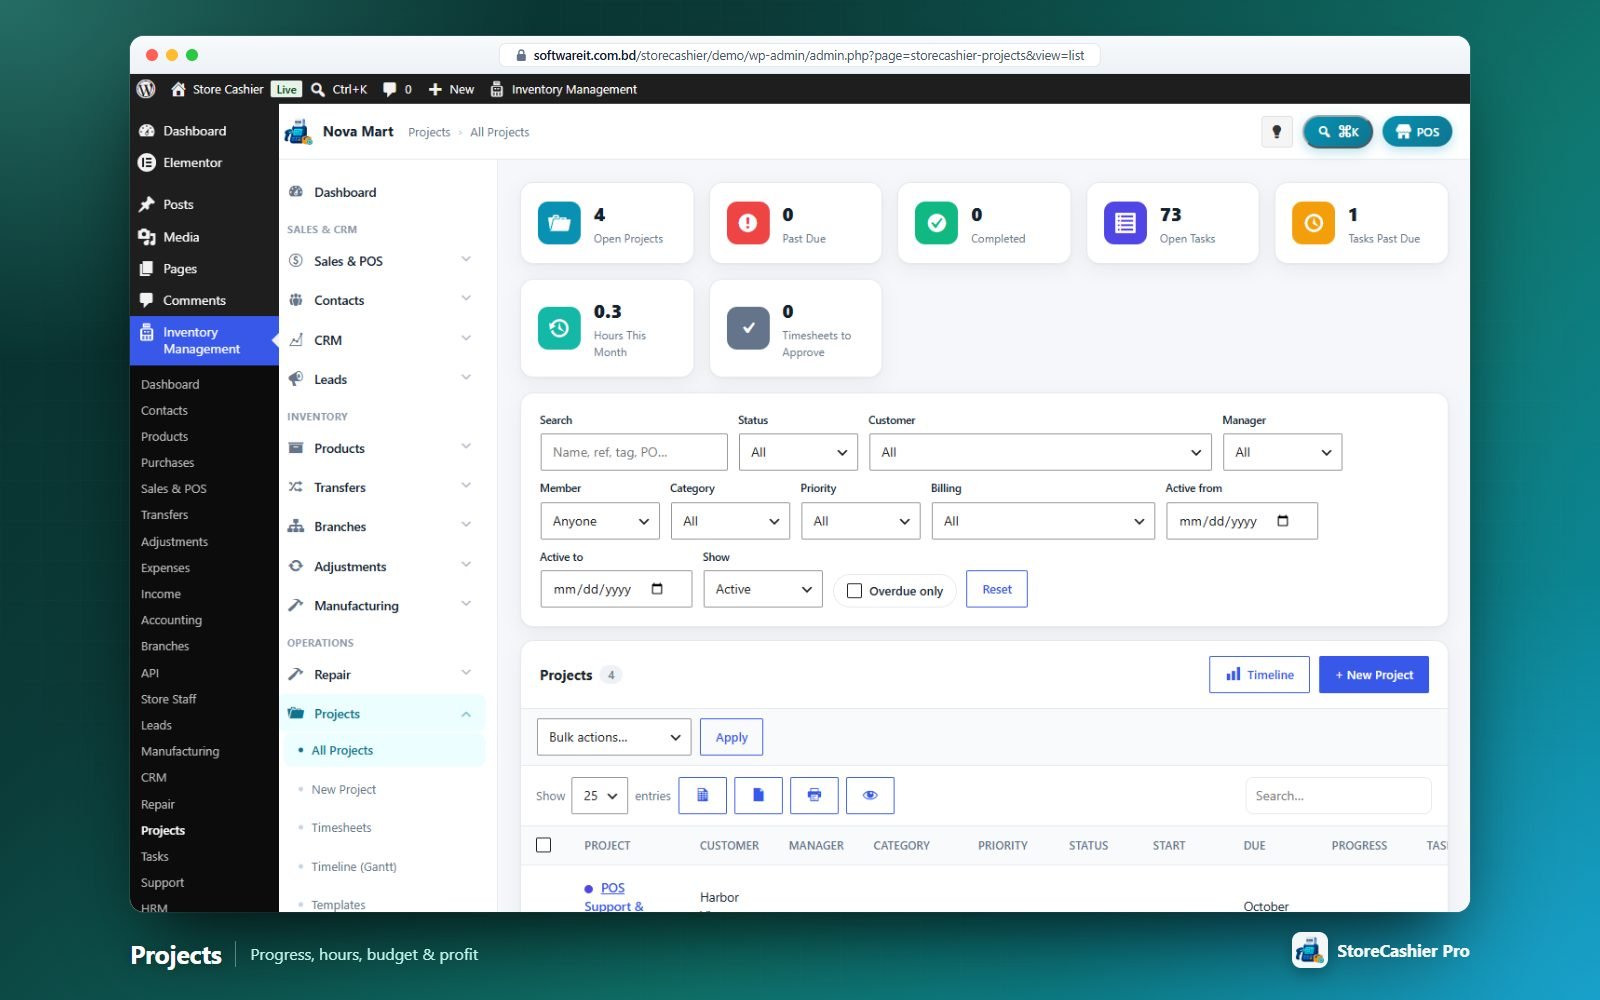This screenshot has height=1000, width=1600.
Task: Toggle the Overdue only checkbox
Action: point(854,591)
